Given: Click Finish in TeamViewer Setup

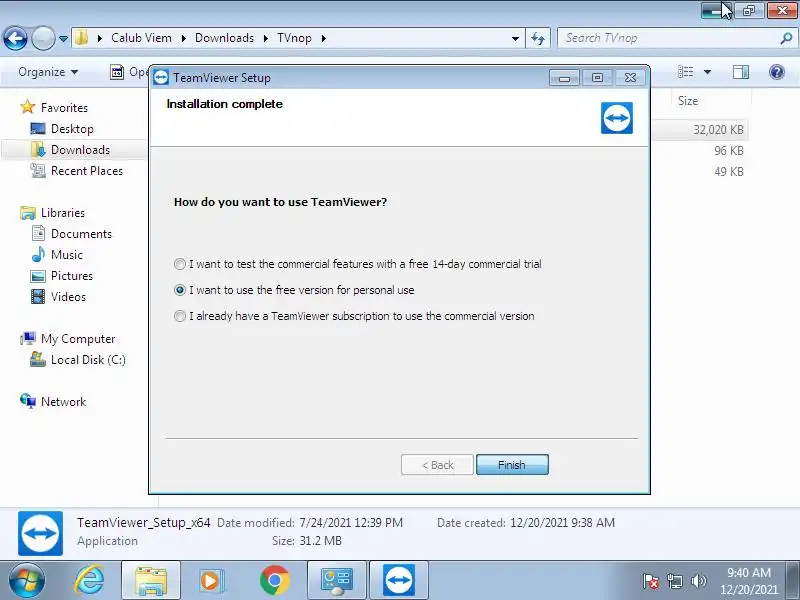Looking at the screenshot, I should click(x=512, y=465).
